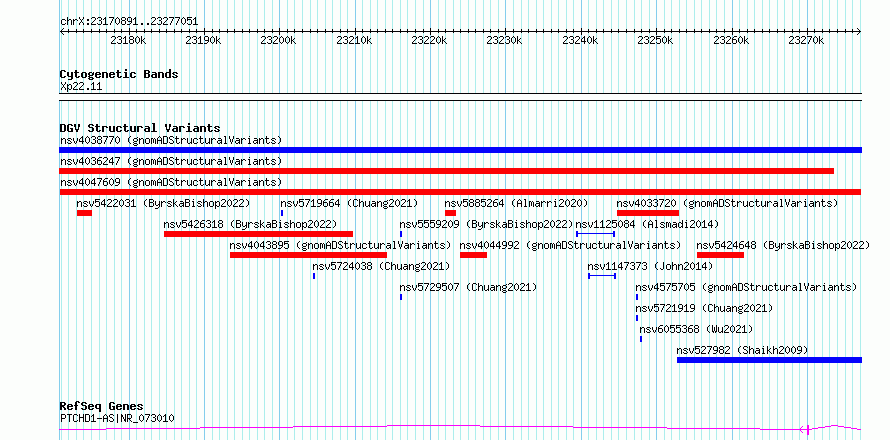
Task: Click the small blue nsv6055368 marker
Action: [x=641, y=339]
